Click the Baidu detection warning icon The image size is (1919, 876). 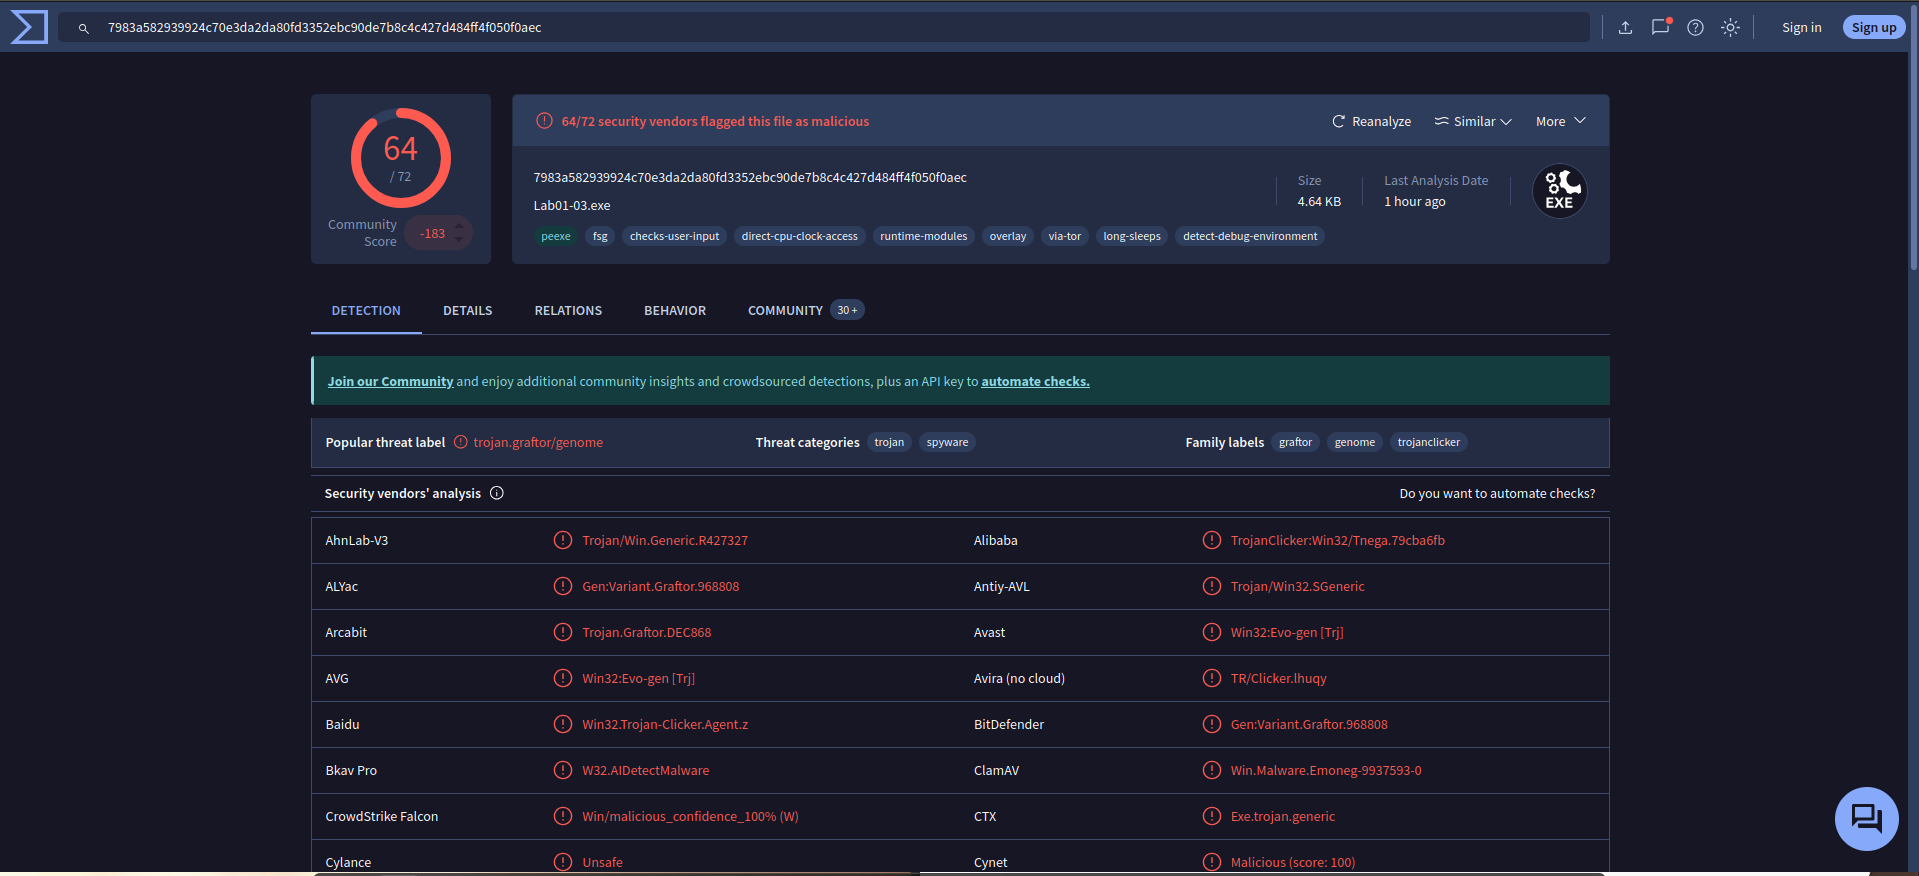(x=563, y=724)
